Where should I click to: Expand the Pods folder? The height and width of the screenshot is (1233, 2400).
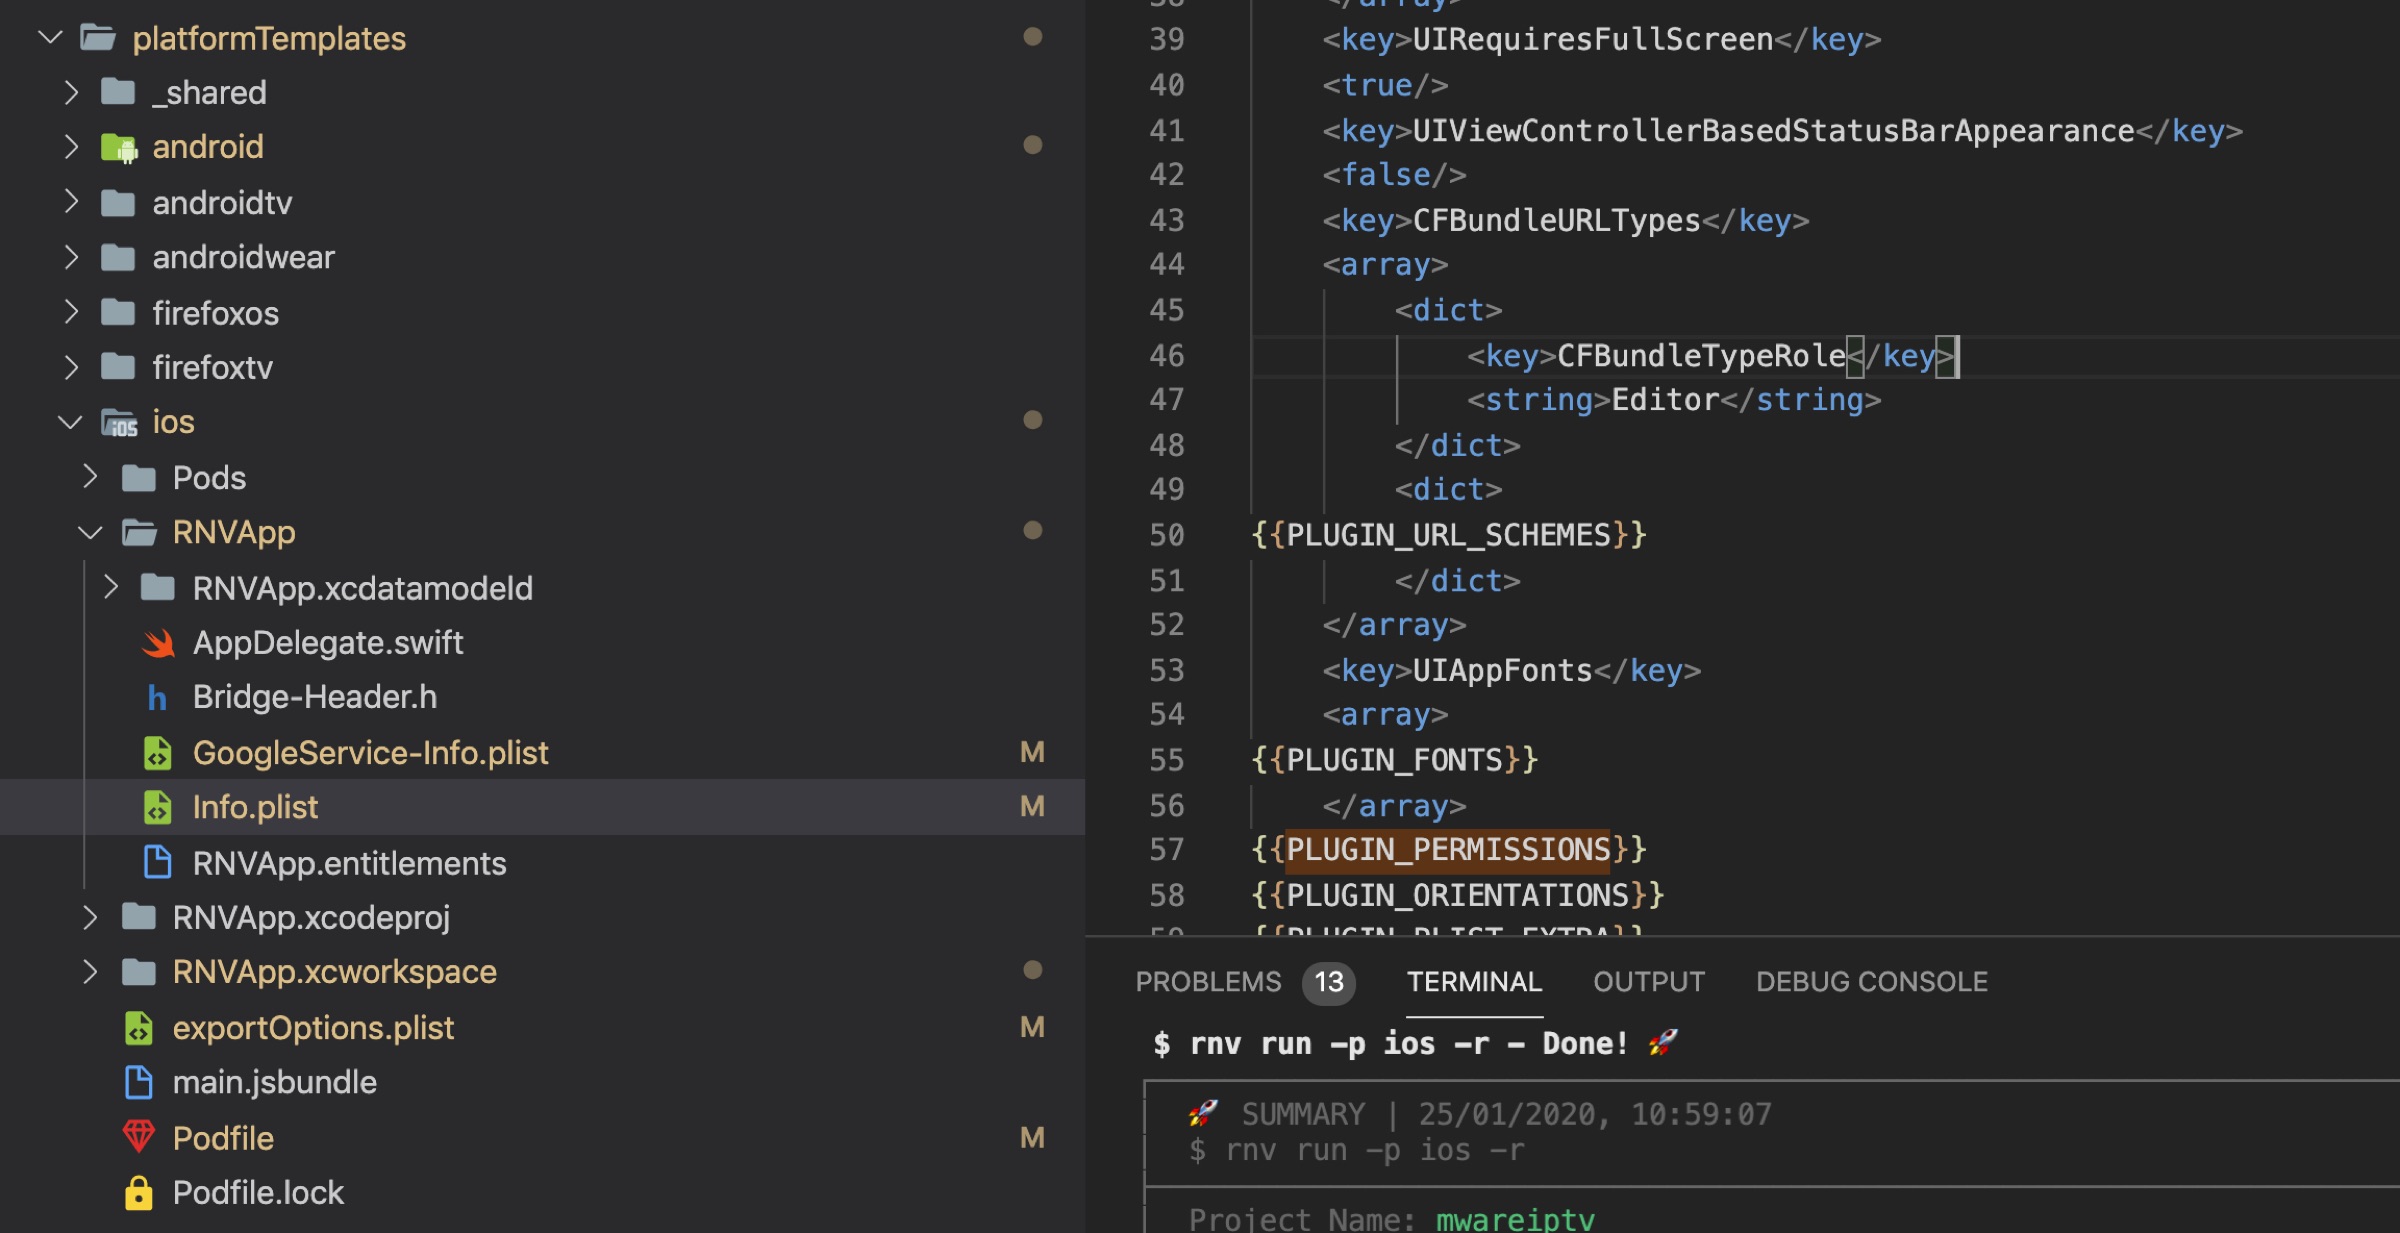click(88, 477)
